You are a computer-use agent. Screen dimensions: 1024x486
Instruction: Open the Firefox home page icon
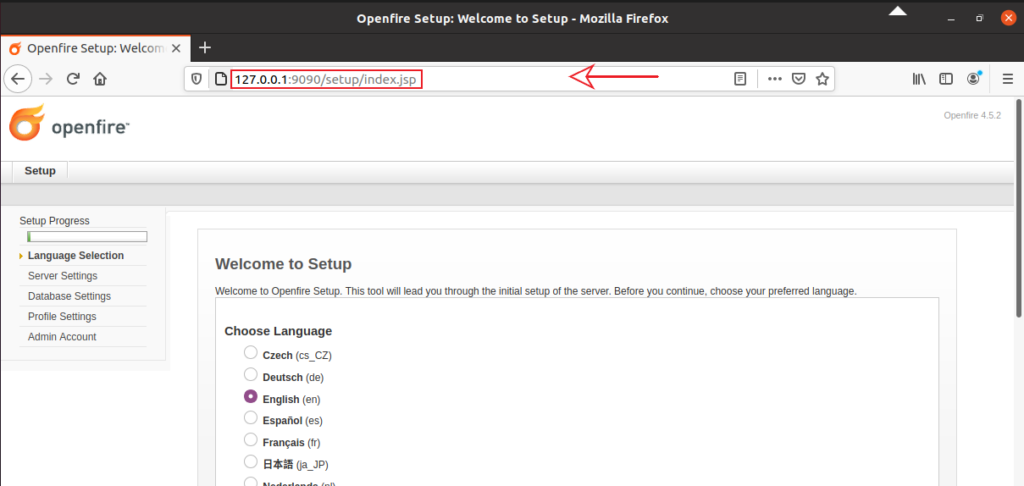pos(100,79)
